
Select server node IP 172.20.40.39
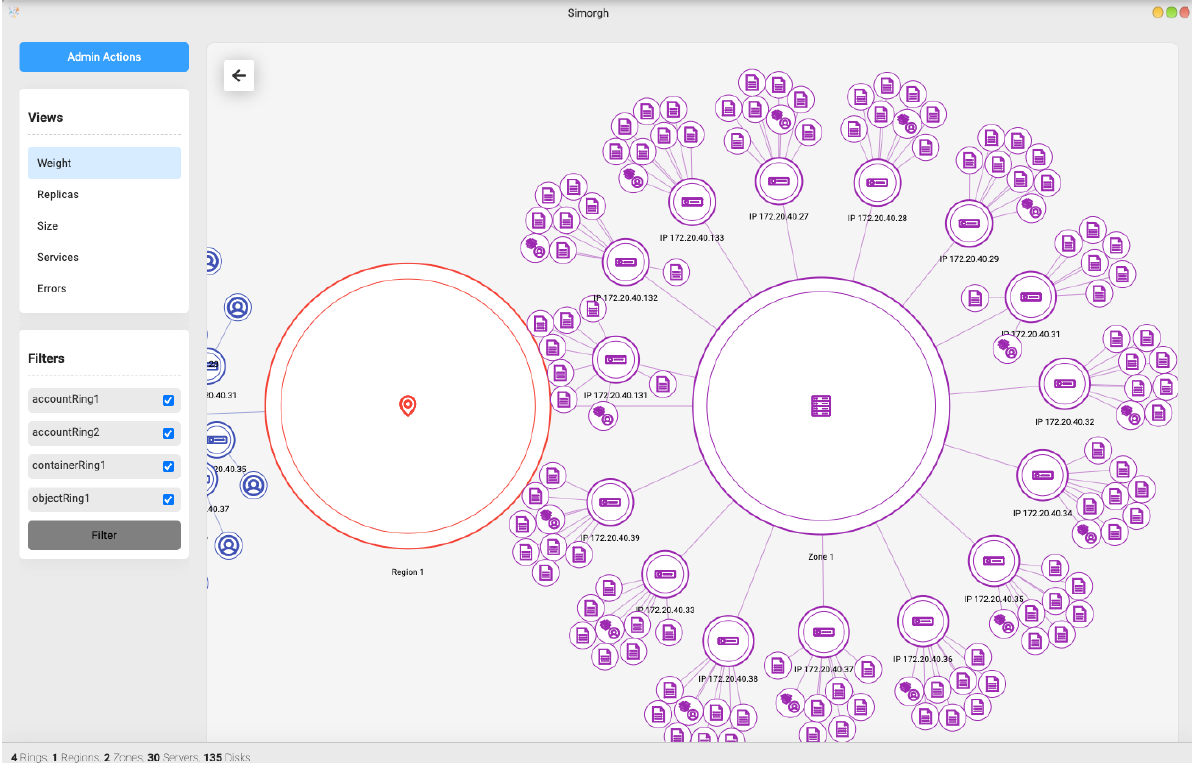point(608,503)
